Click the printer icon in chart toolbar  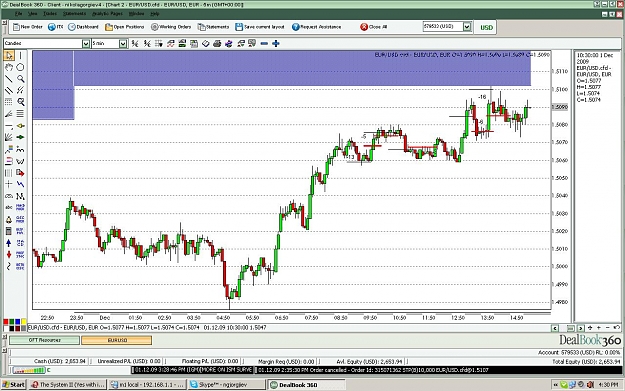217,43
